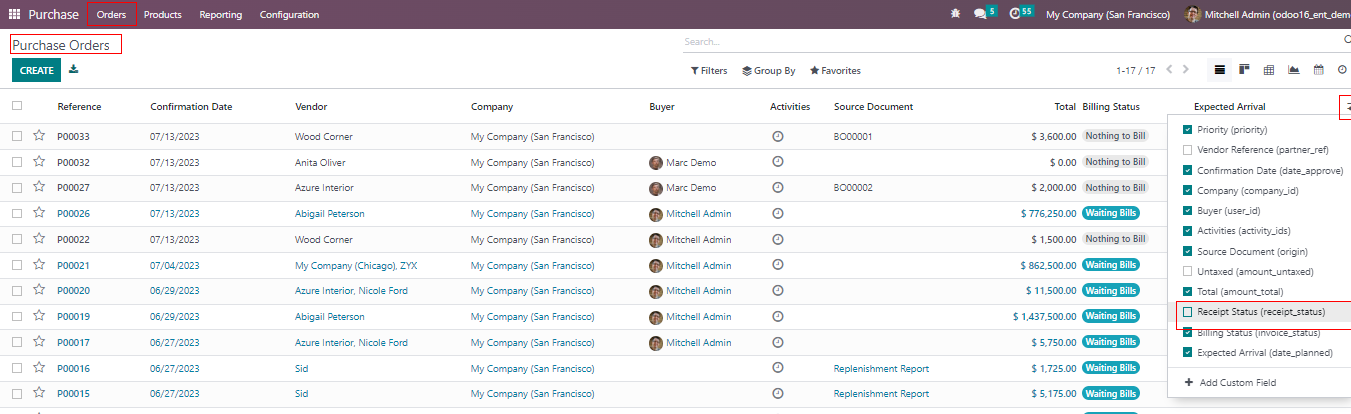Open the Configuration menu
The image size is (1351, 414).
(289, 15)
